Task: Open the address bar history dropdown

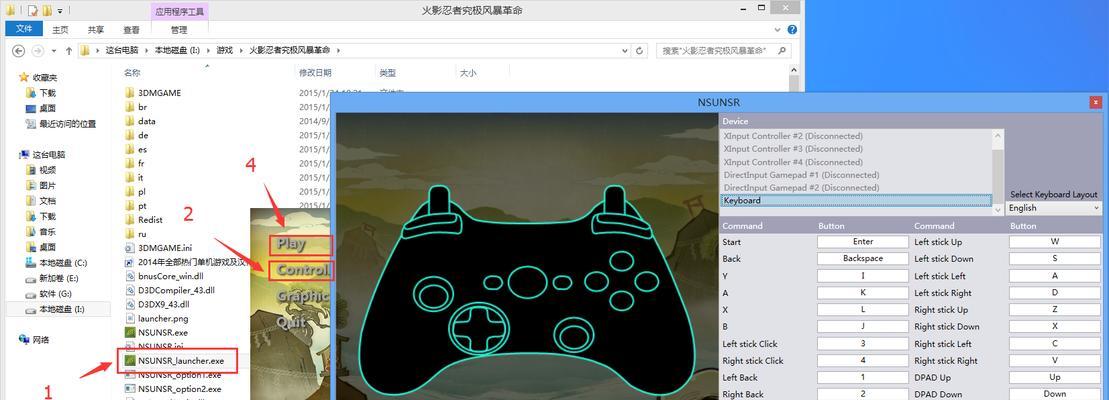Action: point(625,51)
